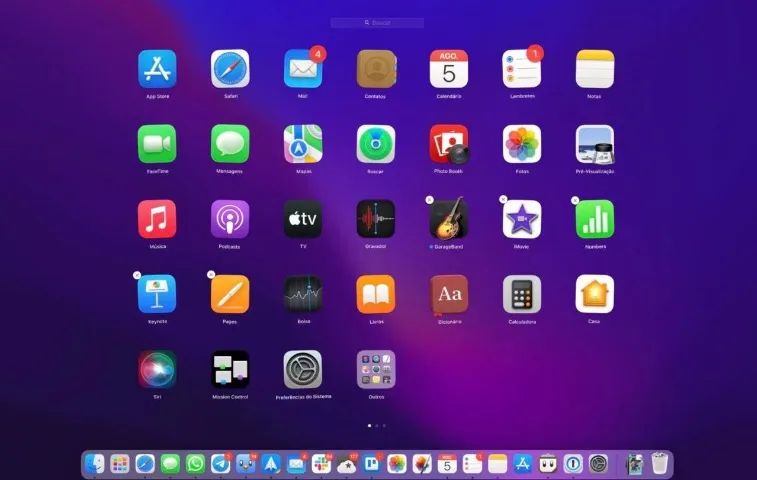Expand the Outros folder

point(376,369)
